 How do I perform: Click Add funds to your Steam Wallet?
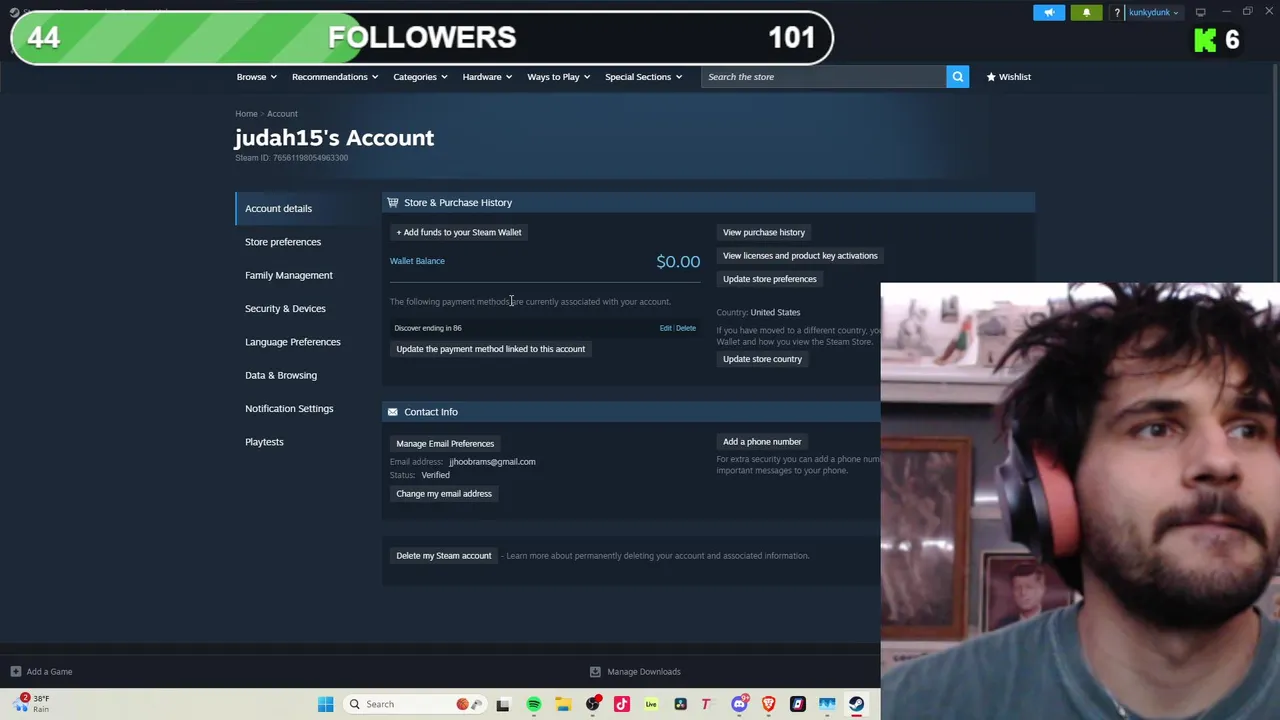458,232
